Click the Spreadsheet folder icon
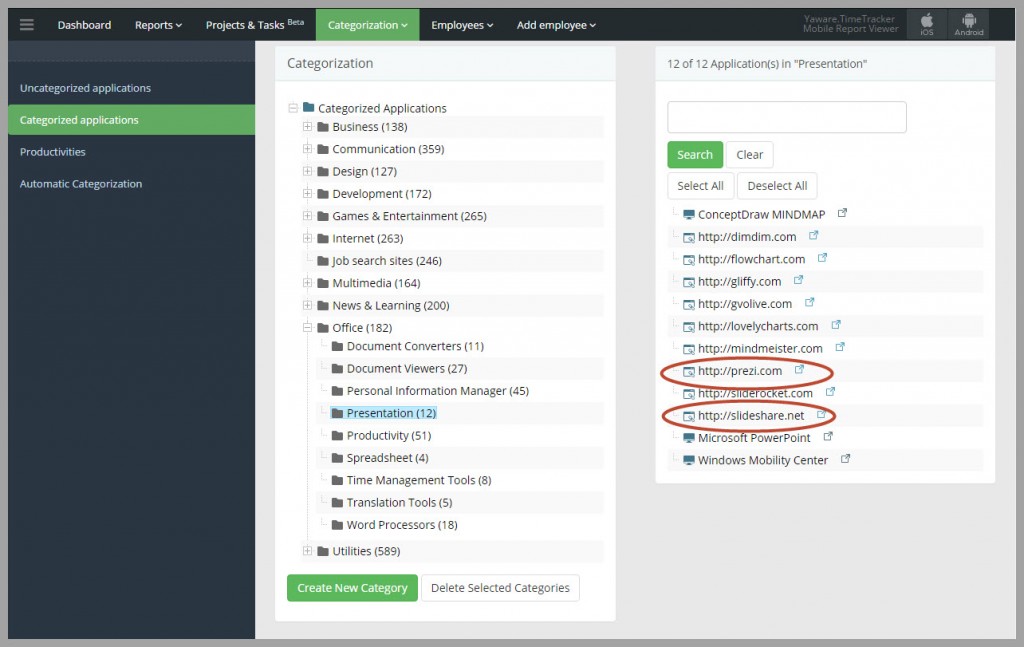This screenshot has width=1024, height=647. tap(337, 458)
